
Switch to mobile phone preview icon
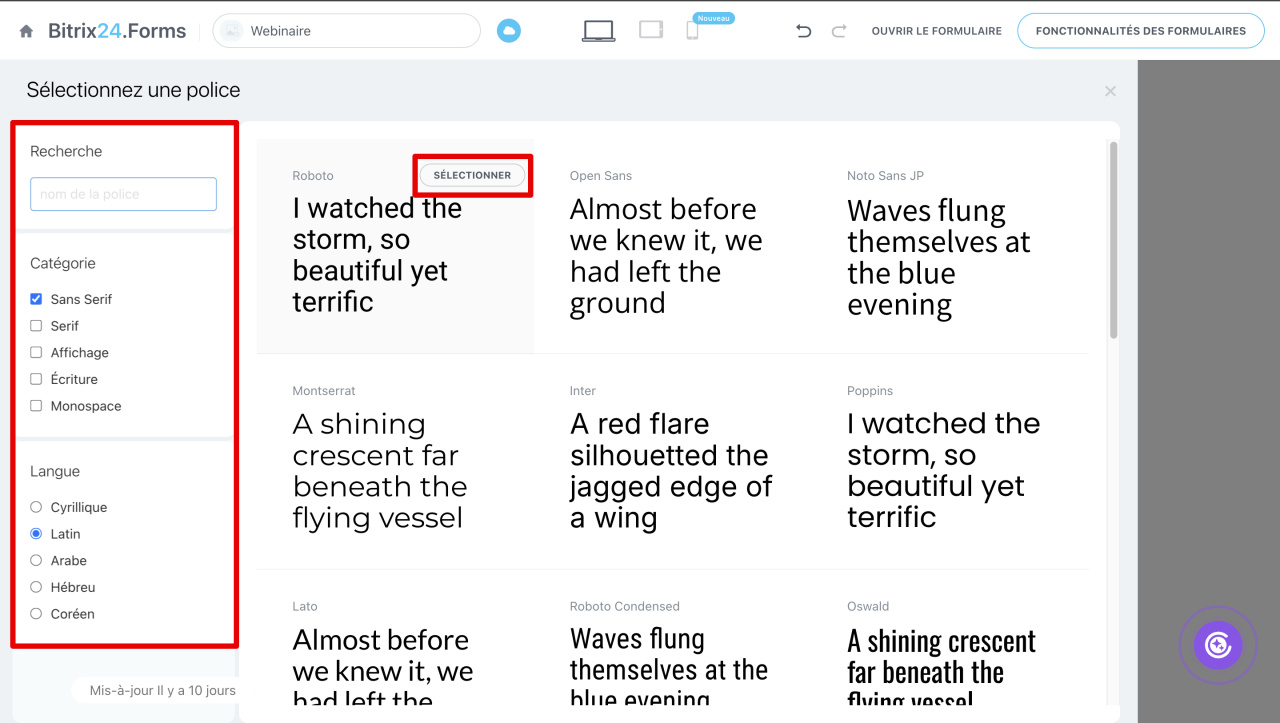[x=692, y=31]
